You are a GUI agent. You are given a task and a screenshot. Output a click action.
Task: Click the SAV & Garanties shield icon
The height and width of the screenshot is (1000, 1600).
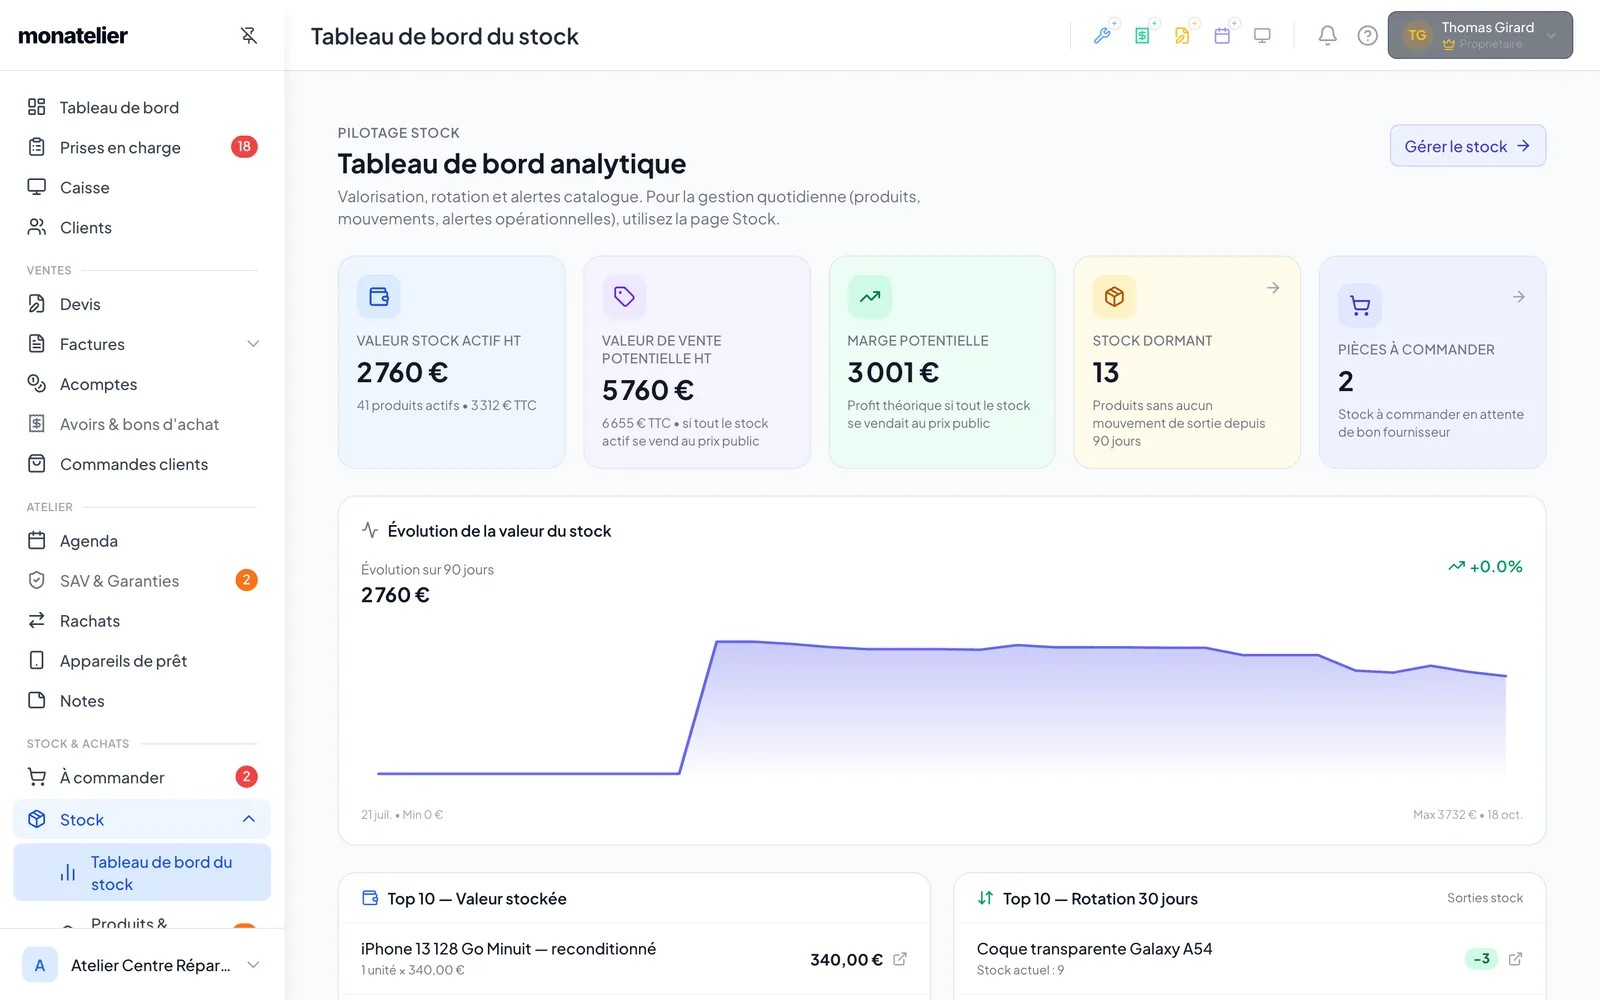[37, 581]
